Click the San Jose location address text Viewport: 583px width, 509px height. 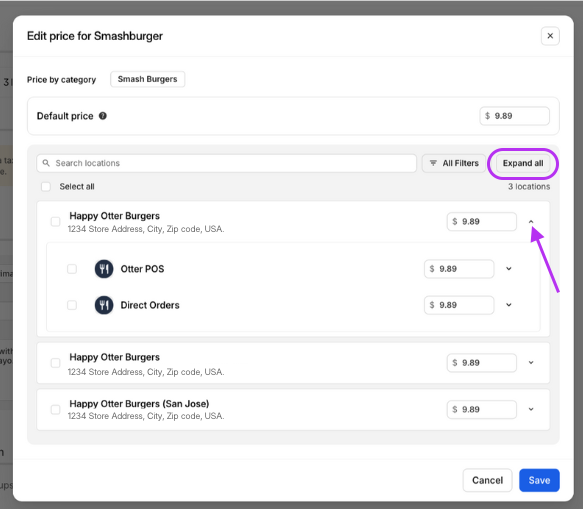(x=146, y=416)
